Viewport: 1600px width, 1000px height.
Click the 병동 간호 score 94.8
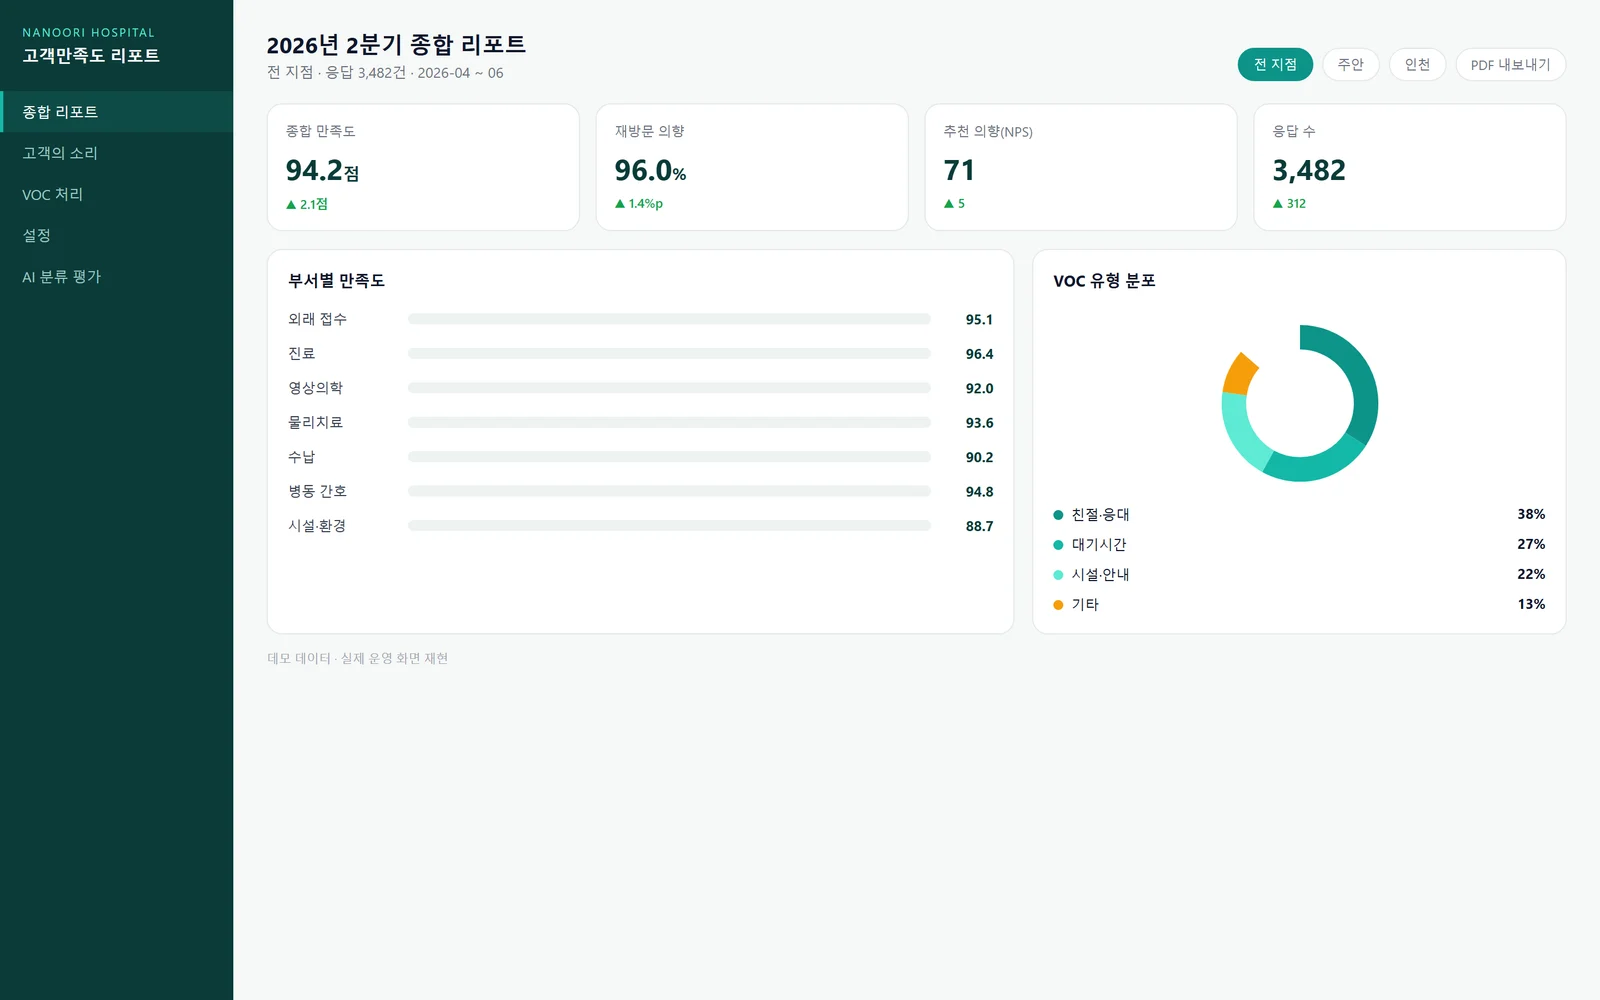click(979, 492)
